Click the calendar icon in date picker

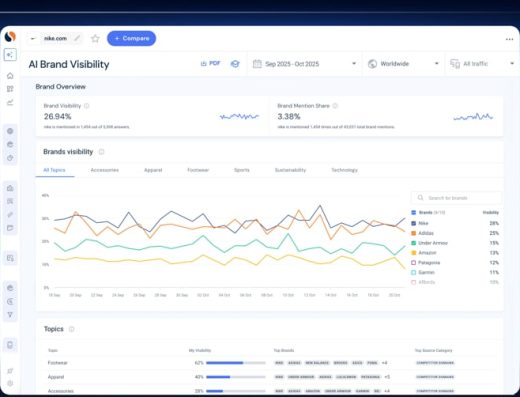click(x=257, y=64)
